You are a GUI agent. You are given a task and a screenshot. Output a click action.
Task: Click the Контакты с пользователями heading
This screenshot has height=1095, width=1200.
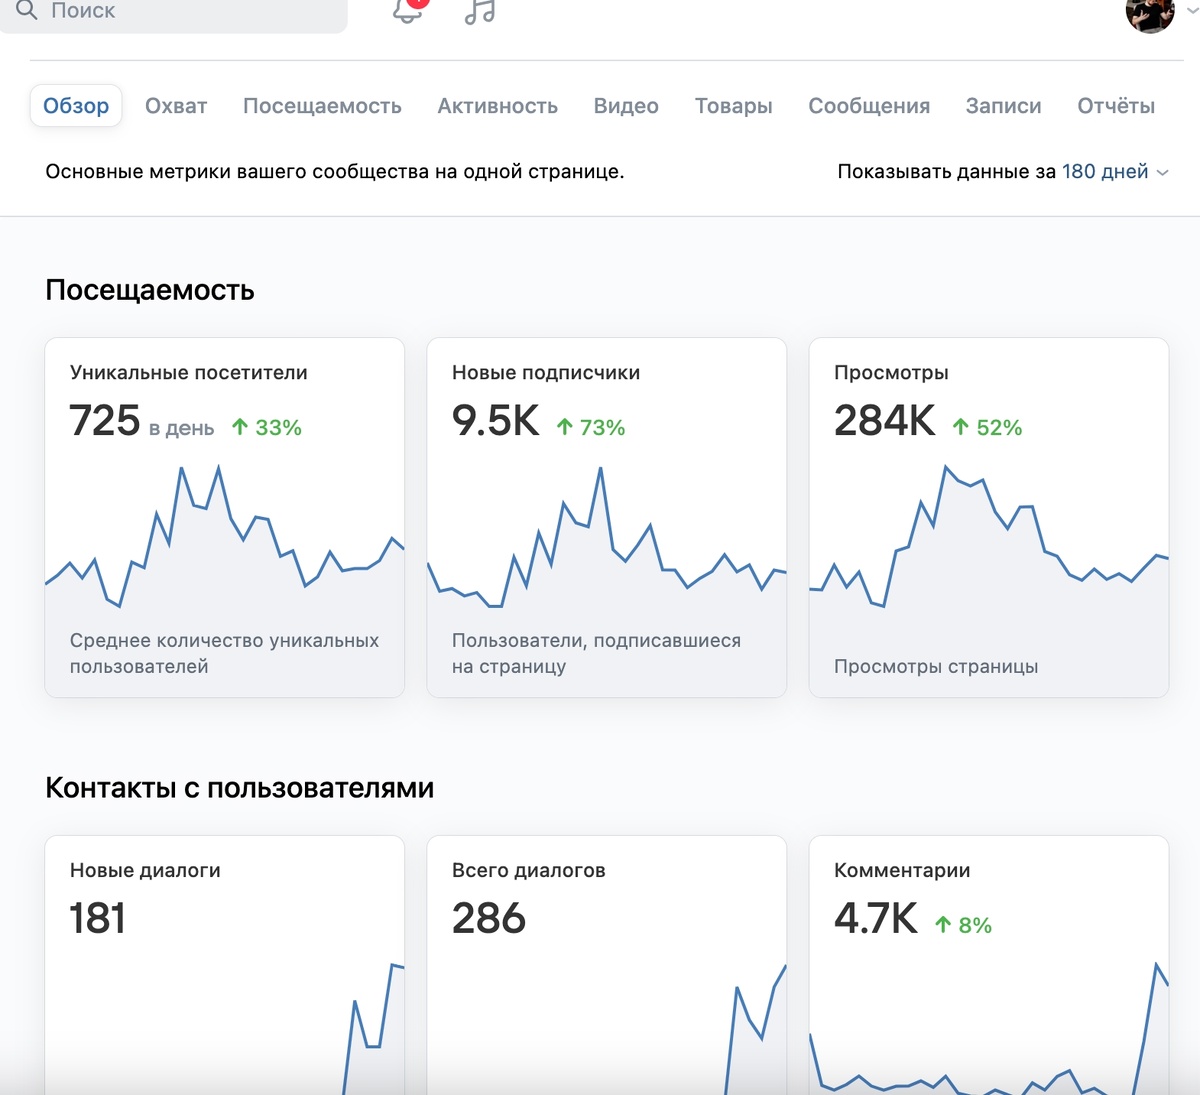pos(240,788)
